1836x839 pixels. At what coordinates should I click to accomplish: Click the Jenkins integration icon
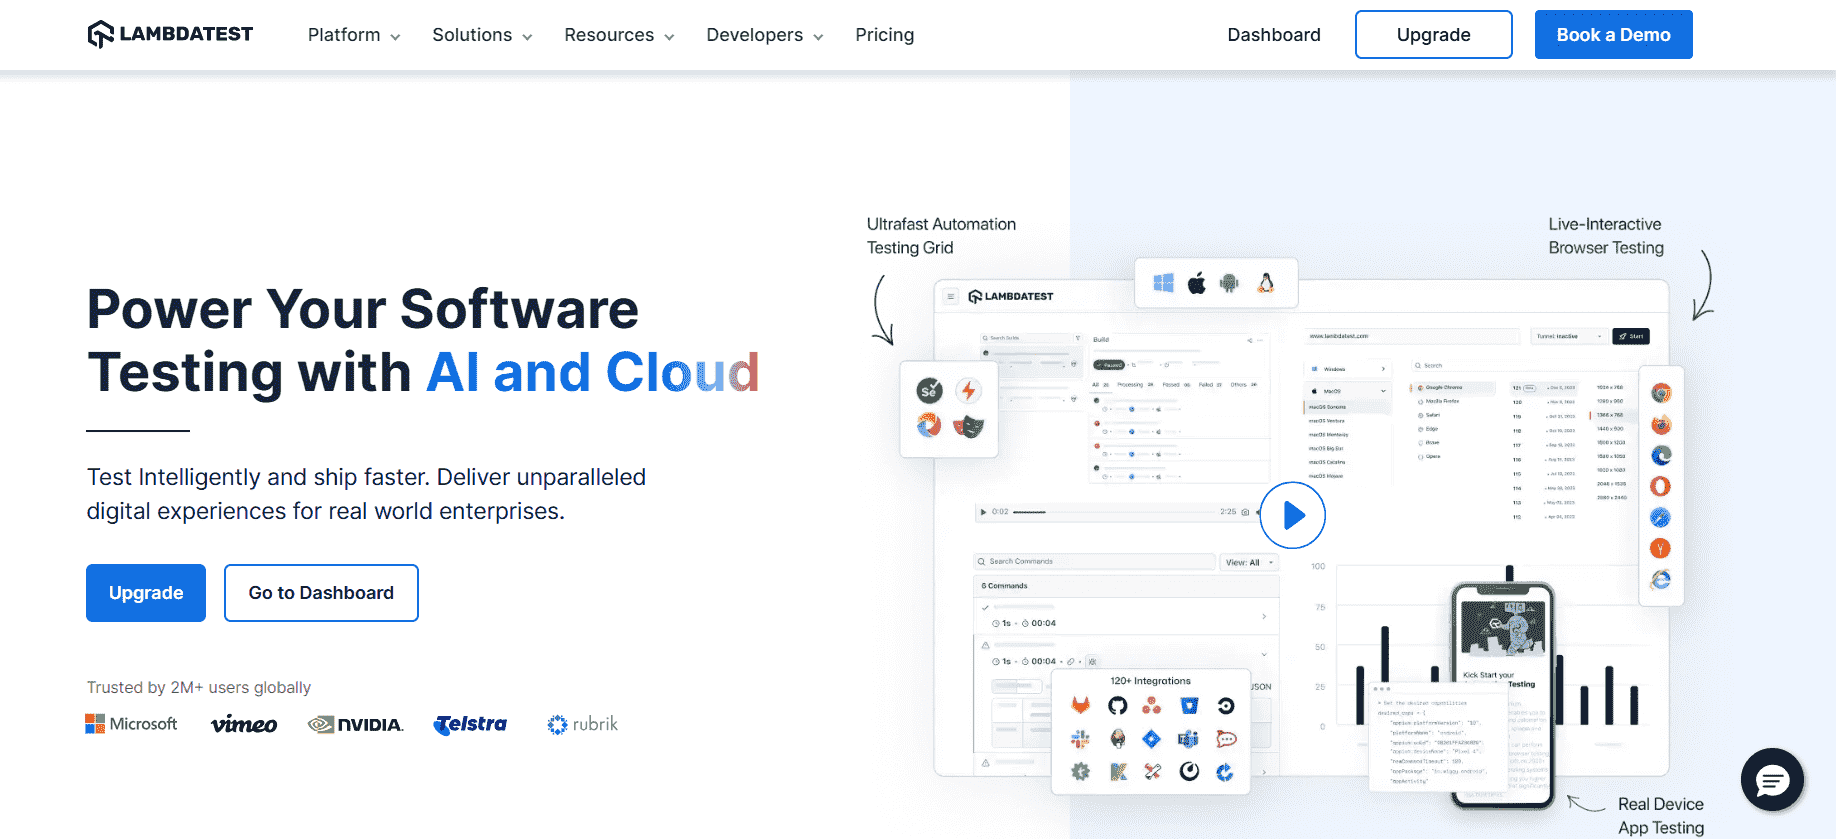click(x=1118, y=739)
